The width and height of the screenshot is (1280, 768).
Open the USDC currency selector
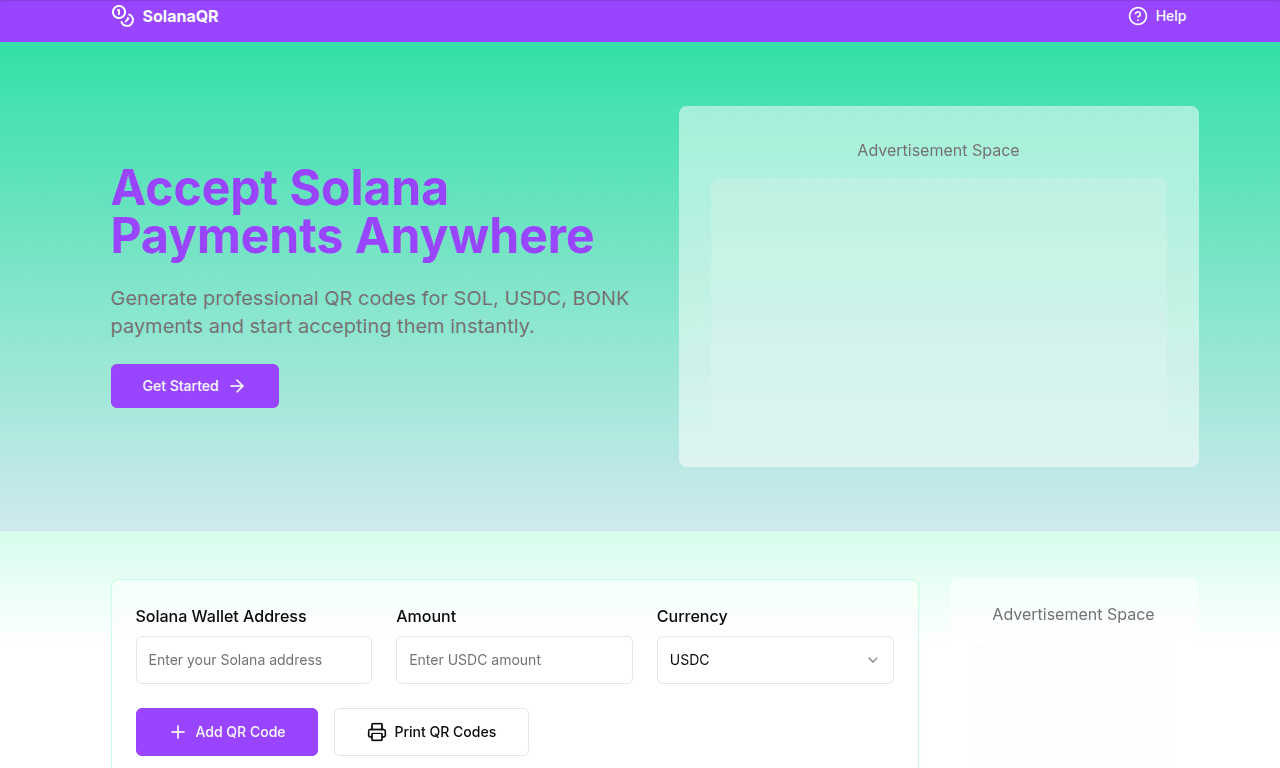pos(775,660)
